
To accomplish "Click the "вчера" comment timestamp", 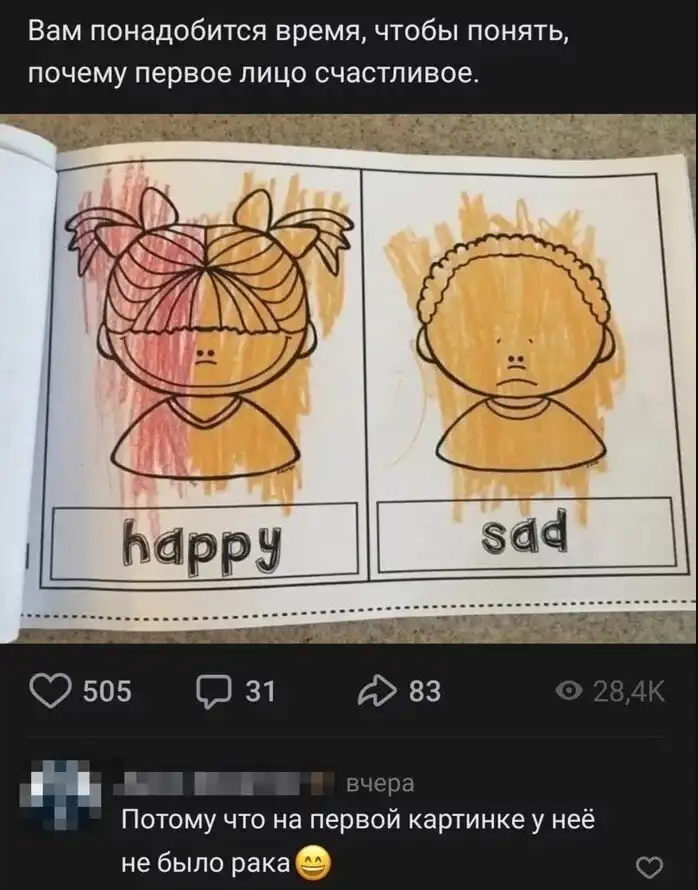I will 380,784.
